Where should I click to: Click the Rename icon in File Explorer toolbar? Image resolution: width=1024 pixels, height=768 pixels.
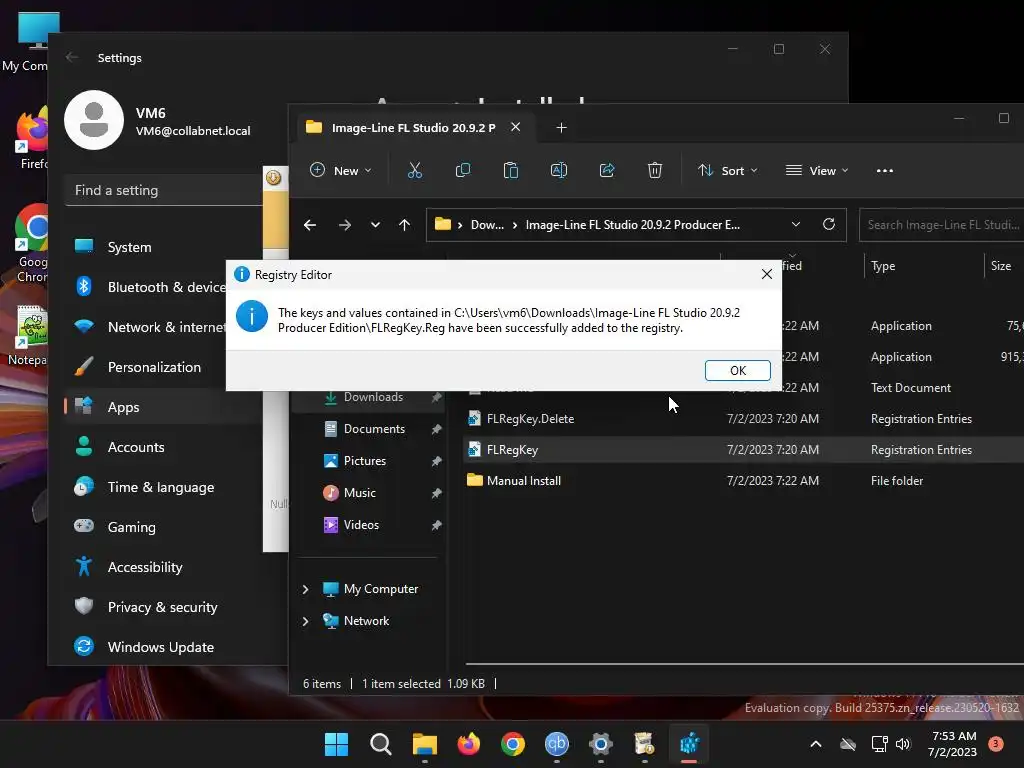click(x=559, y=170)
